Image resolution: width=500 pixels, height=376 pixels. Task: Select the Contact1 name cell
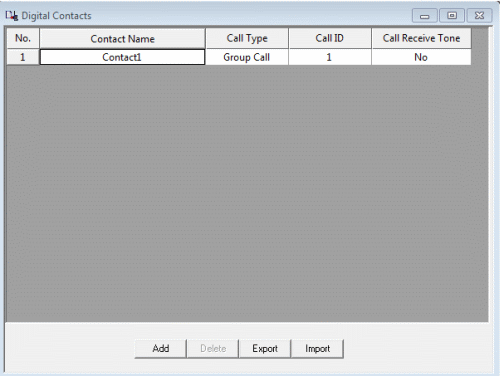click(x=122, y=57)
